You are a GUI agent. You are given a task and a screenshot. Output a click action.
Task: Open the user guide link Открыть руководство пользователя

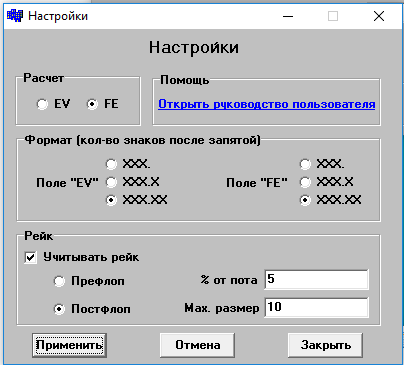click(267, 104)
